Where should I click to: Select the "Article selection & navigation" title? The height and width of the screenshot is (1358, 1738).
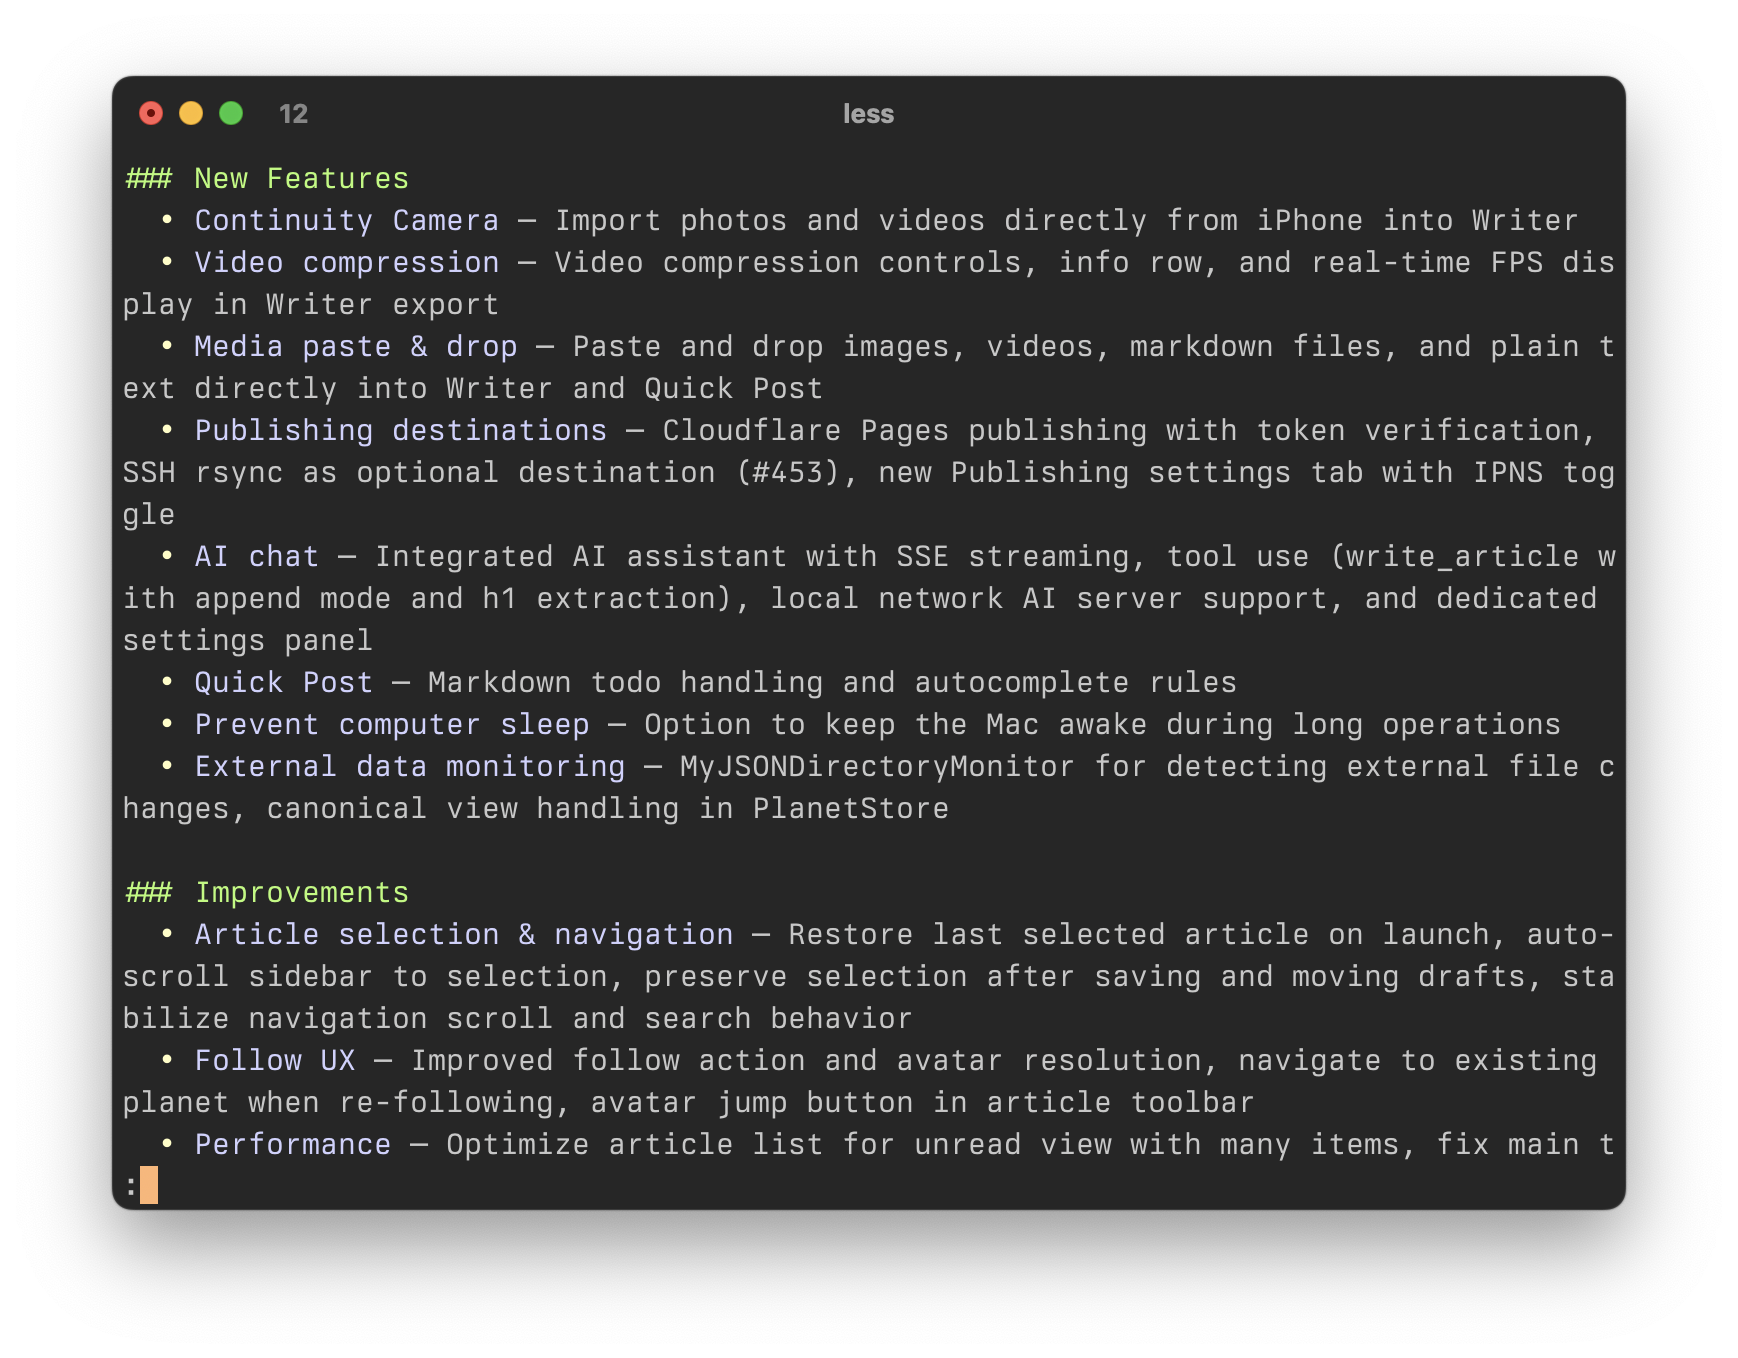tap(463, 935)
